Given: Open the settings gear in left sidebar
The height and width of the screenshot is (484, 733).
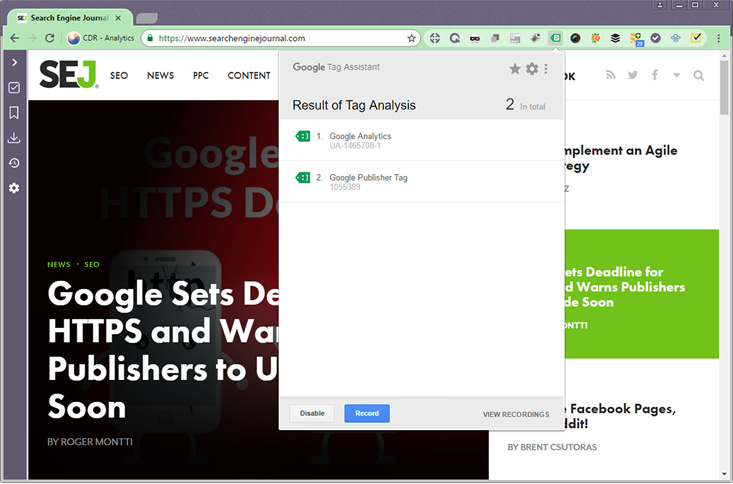Looking at the screenshot, I should point(14,188).
